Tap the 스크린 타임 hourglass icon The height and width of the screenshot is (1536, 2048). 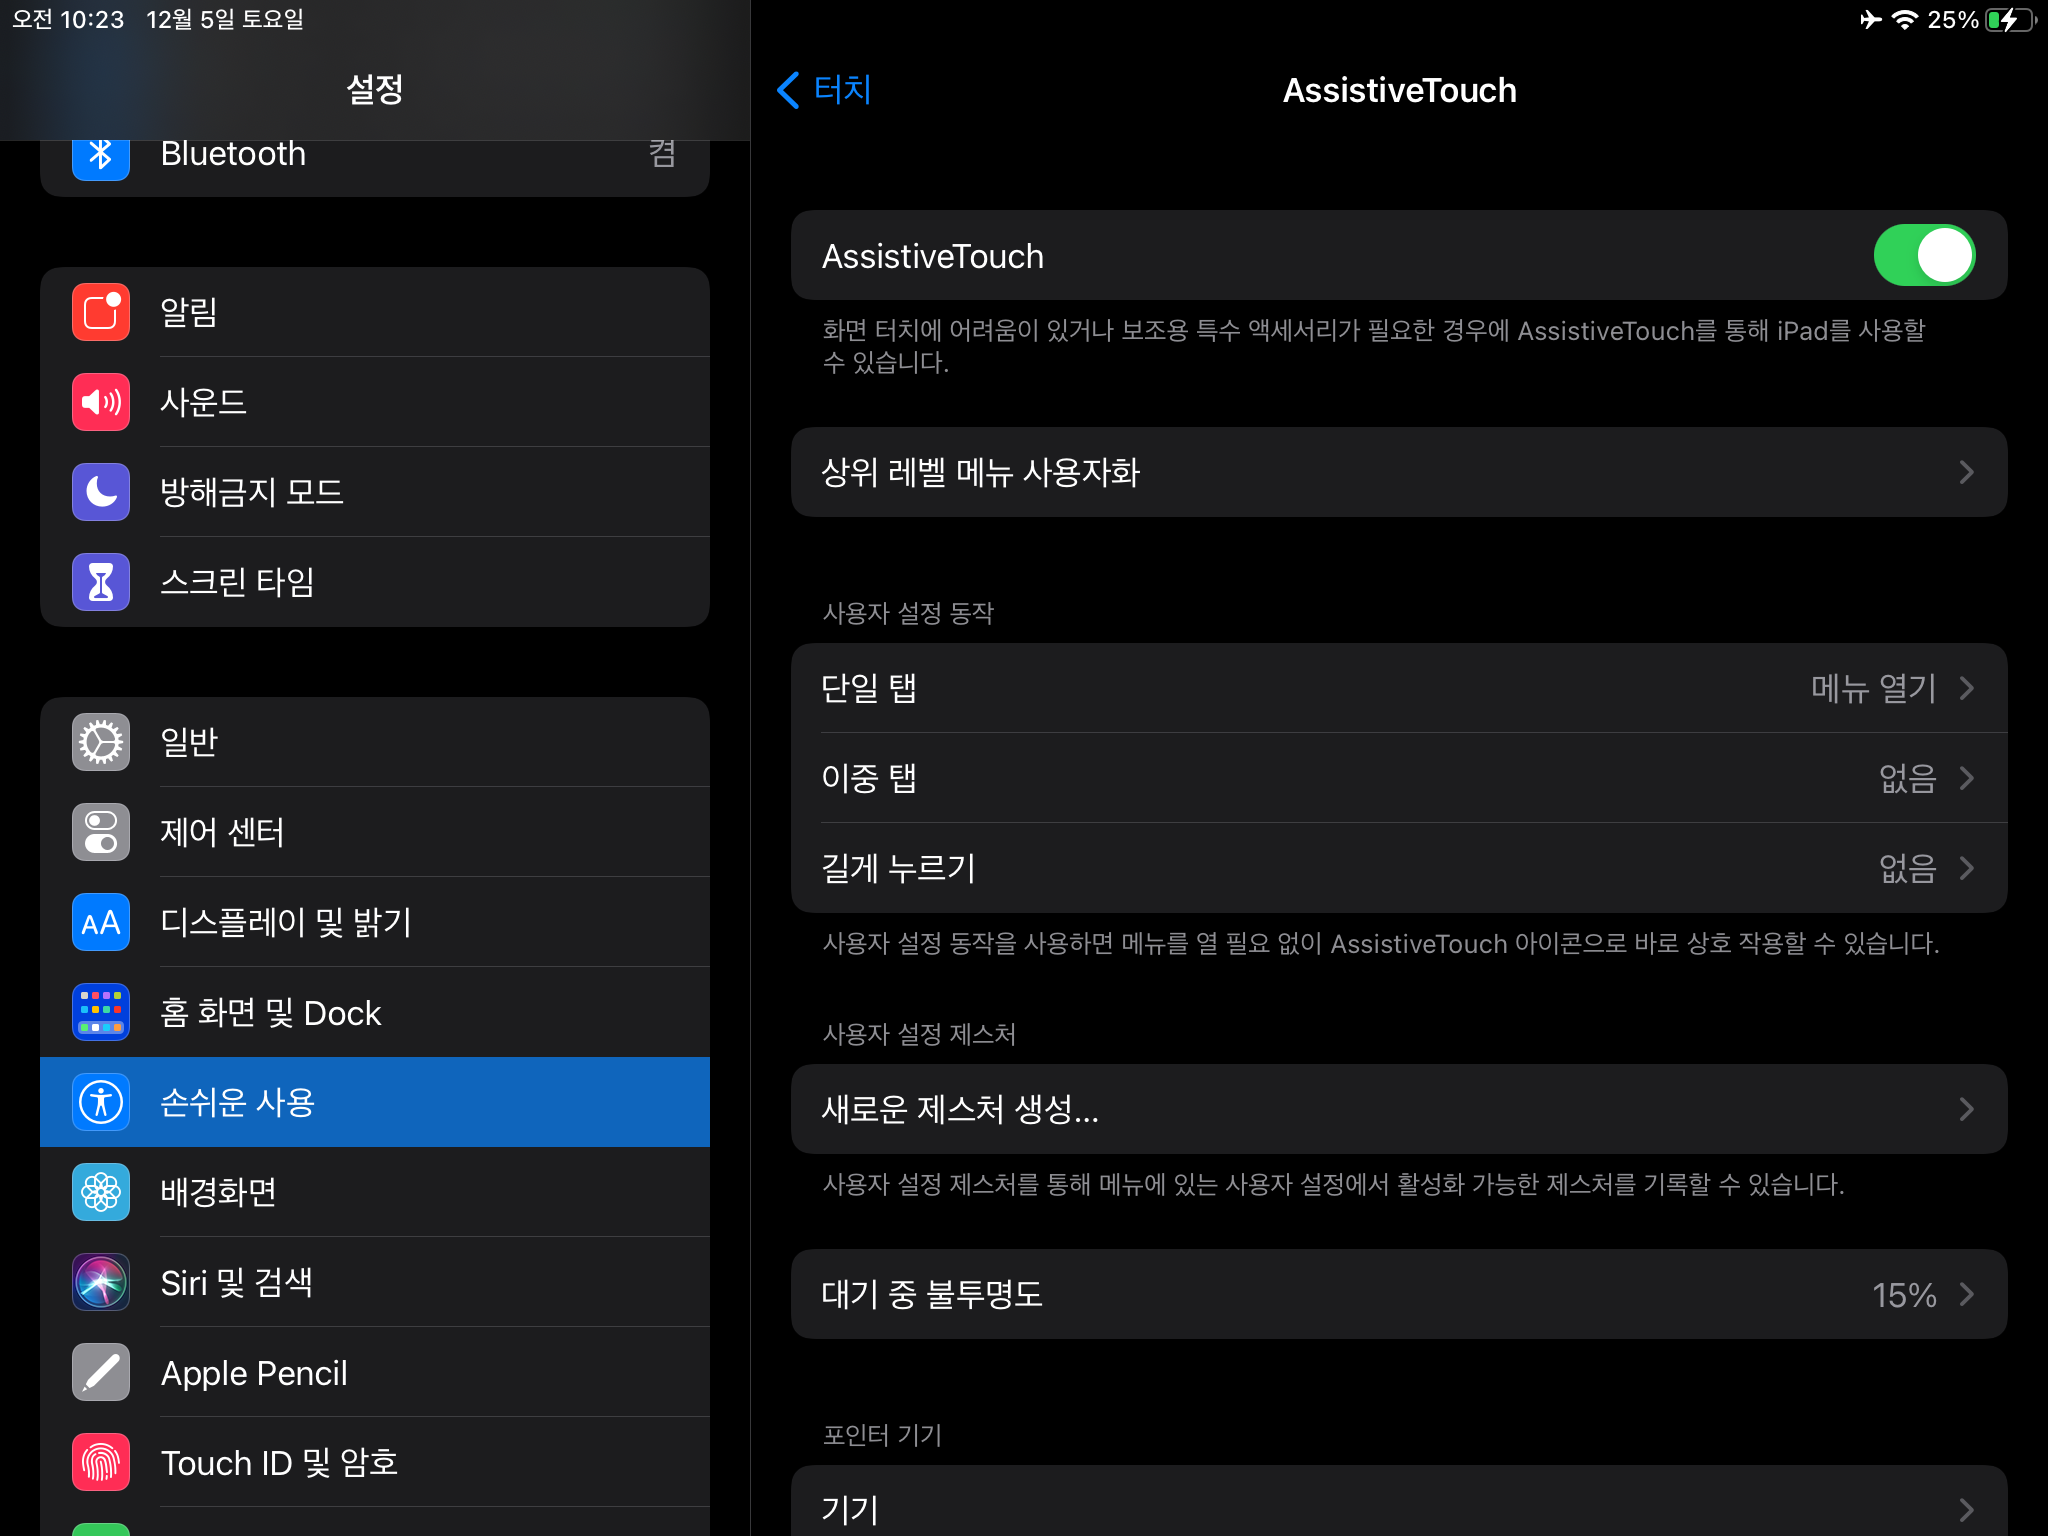click(101, 582)
